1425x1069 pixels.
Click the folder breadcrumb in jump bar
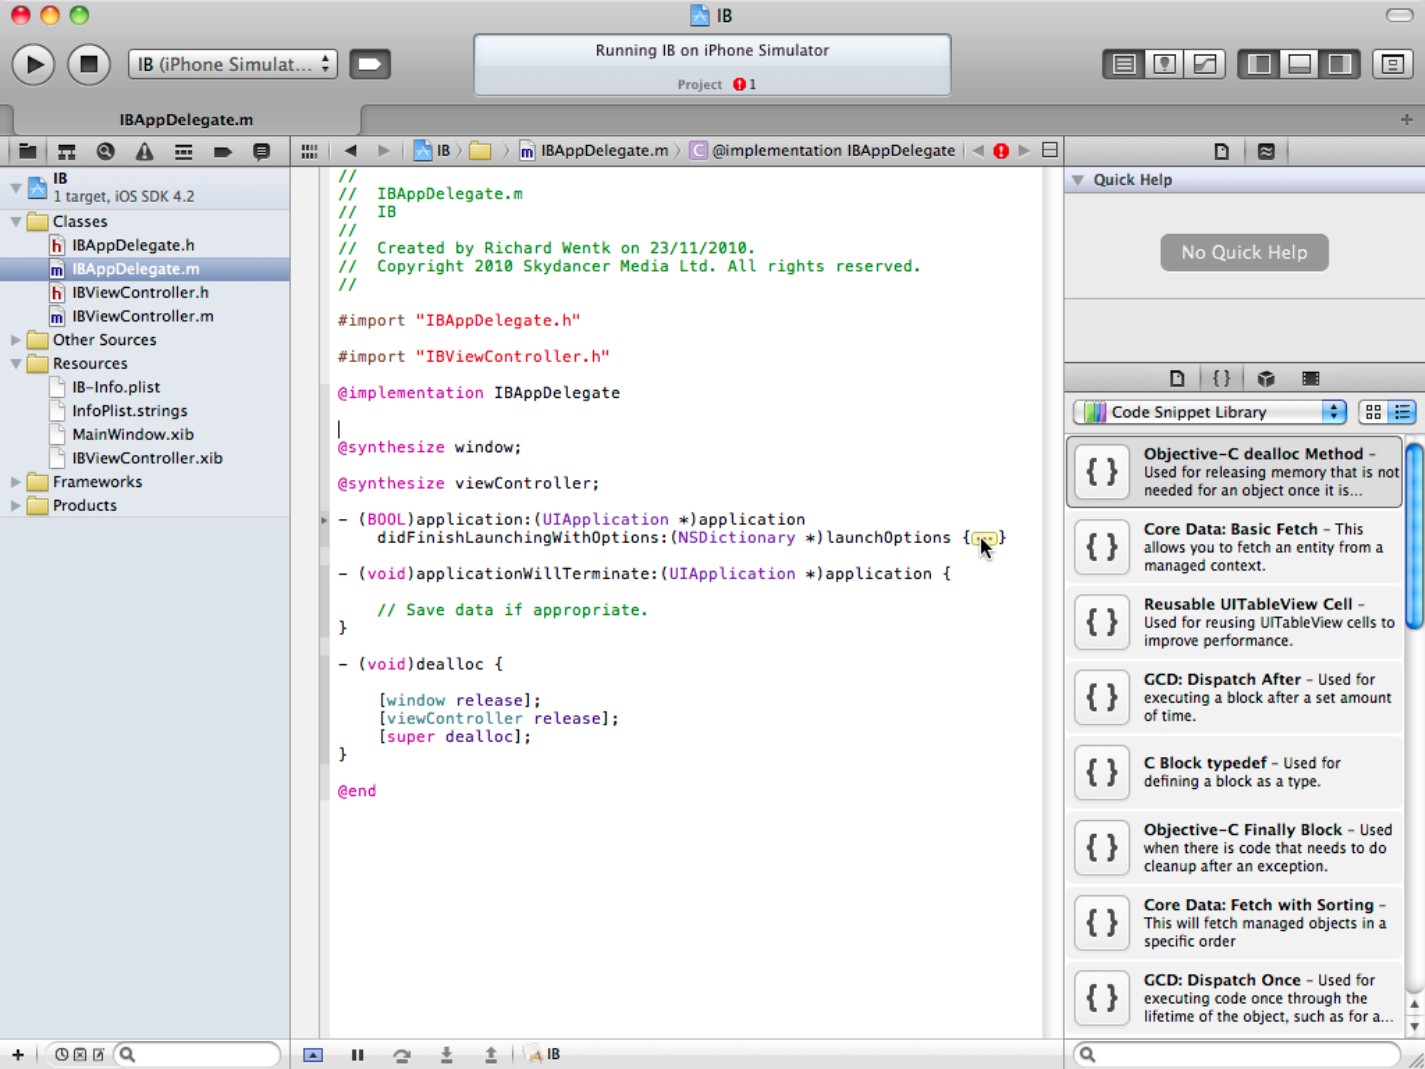coord(481,151)
